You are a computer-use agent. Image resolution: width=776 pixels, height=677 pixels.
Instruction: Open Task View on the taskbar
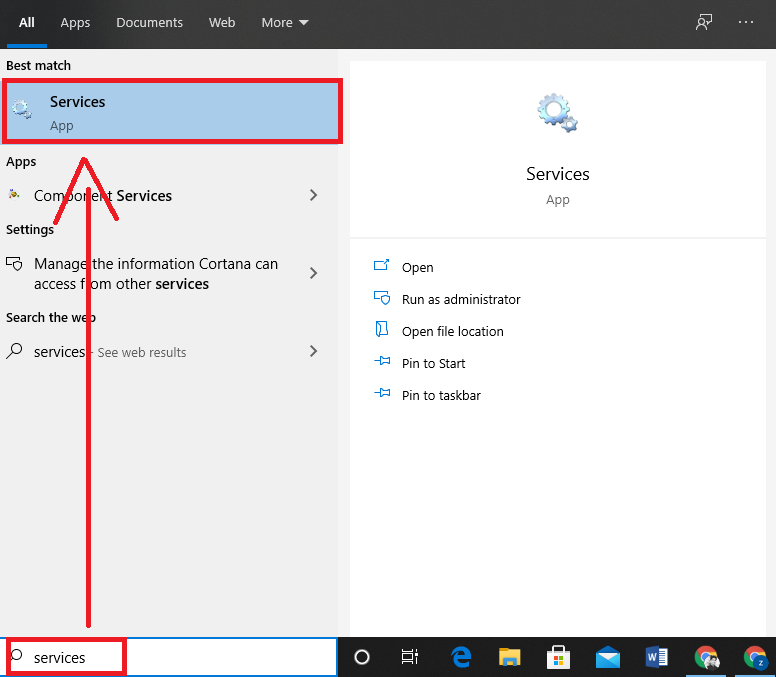point(410,657)
